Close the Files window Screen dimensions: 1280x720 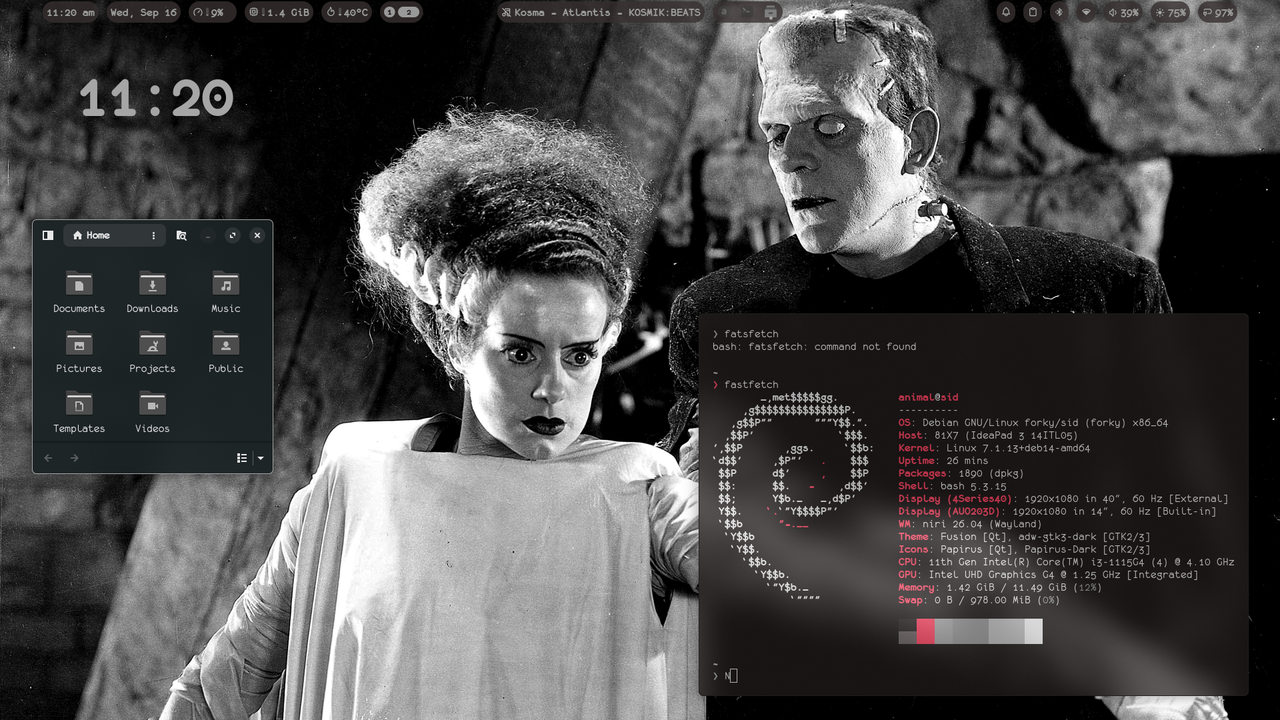(257, 235)
